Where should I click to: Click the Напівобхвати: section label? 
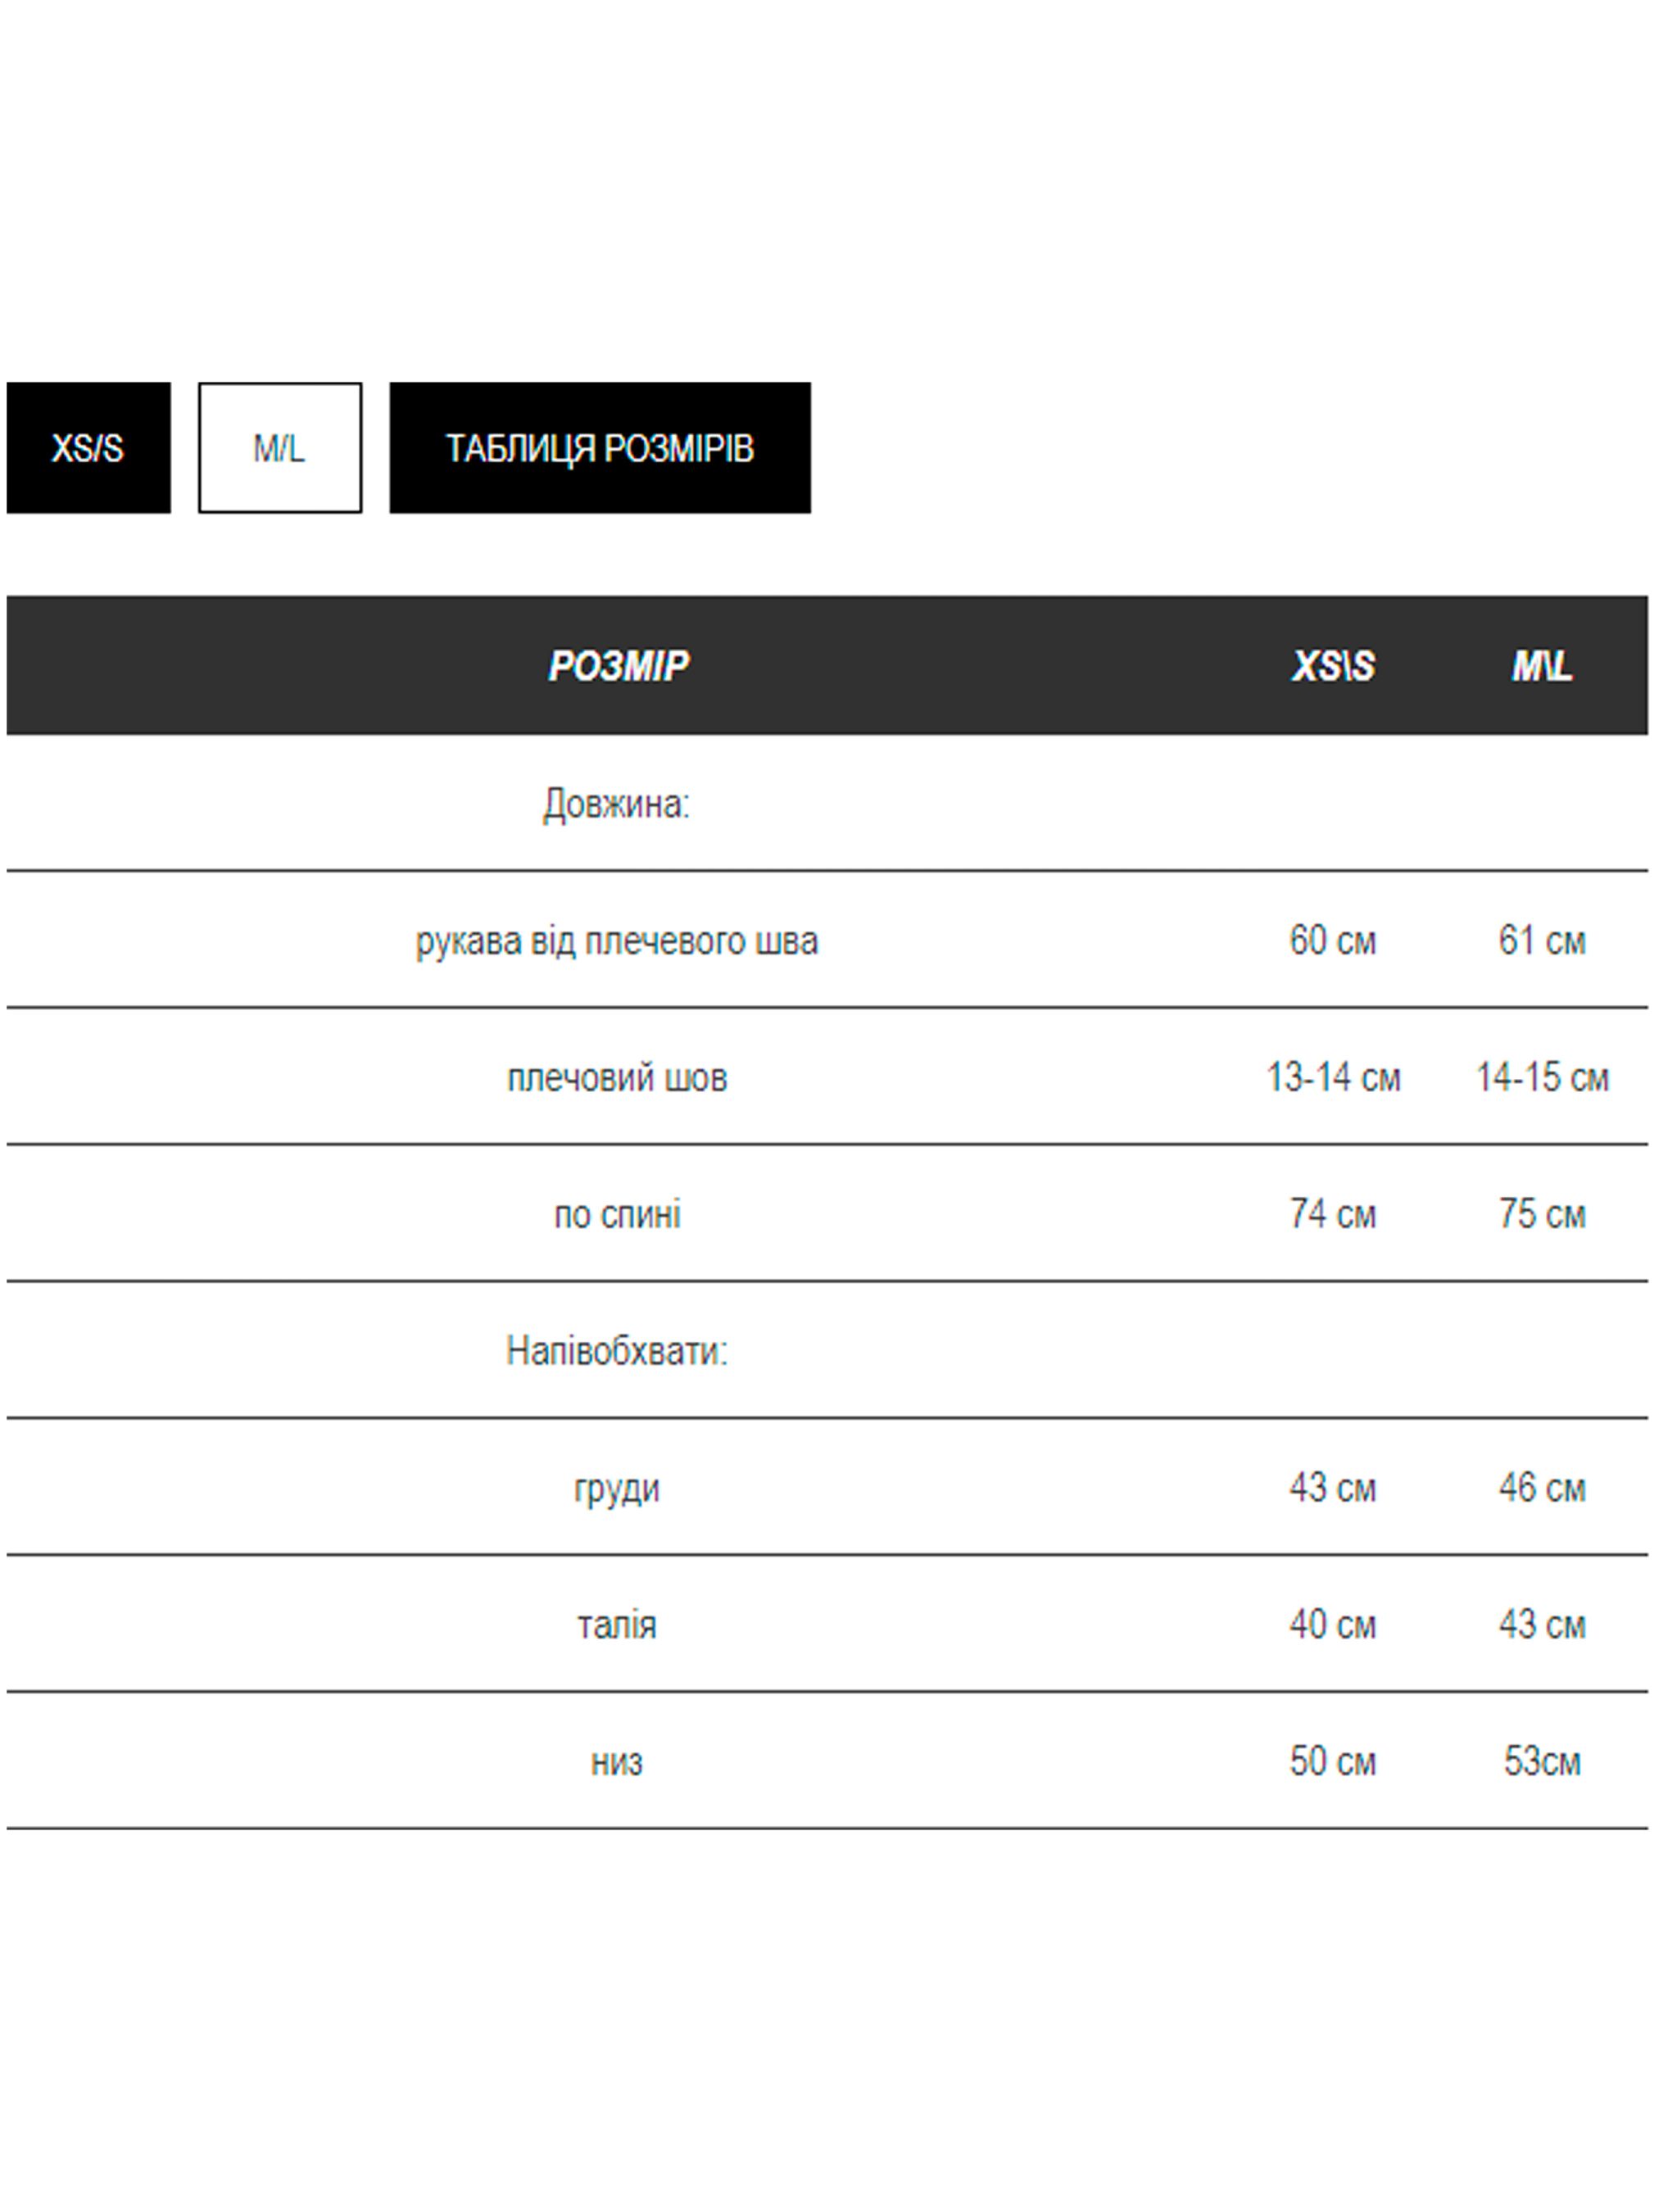[x=617, y=1352]
